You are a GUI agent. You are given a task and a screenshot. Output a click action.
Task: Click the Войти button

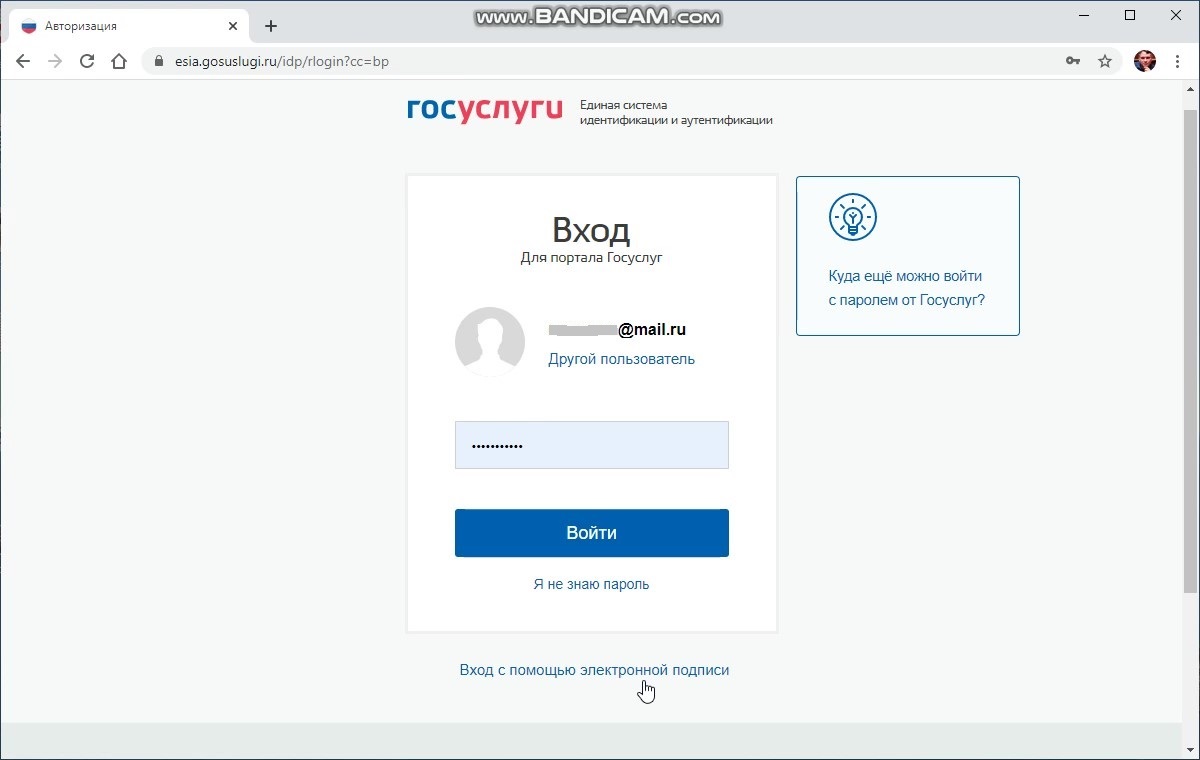coord(592,533)
